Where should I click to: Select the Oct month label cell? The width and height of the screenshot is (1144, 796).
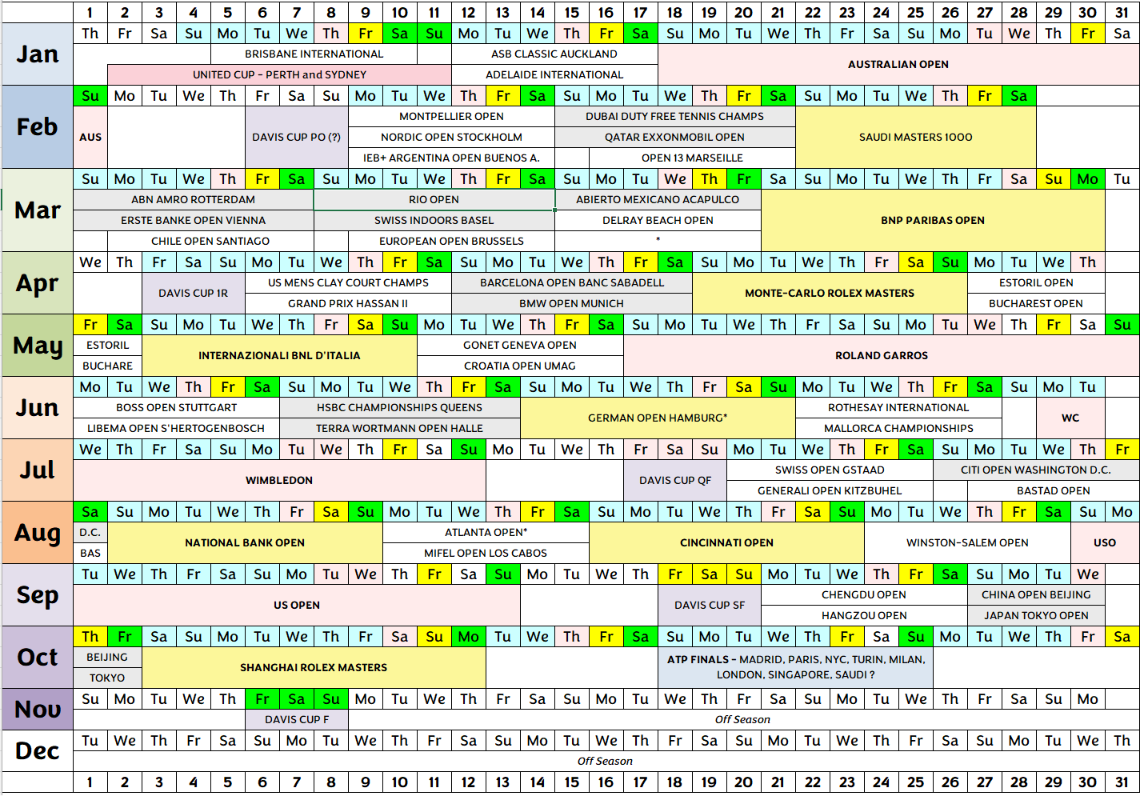(37, 657)
